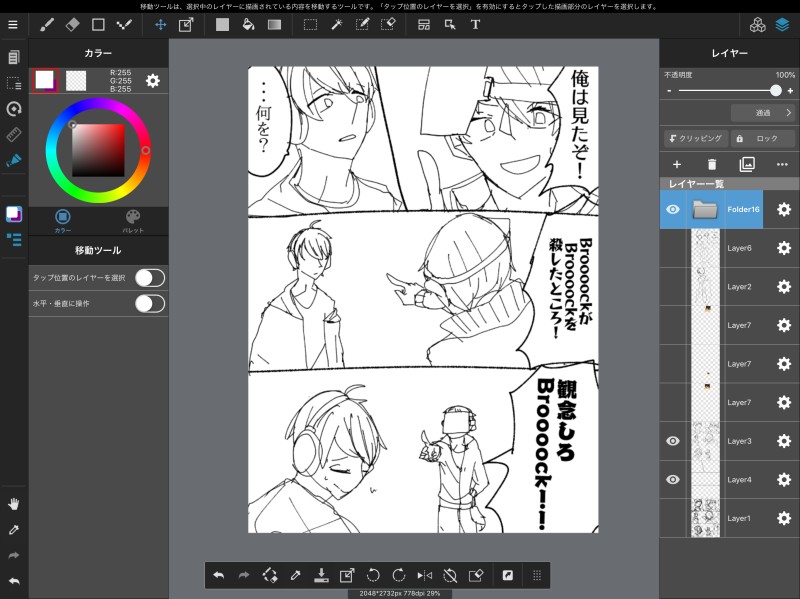Open Layer4 settings gear
This screenshot has width=800, height=599.
point(784,480)
